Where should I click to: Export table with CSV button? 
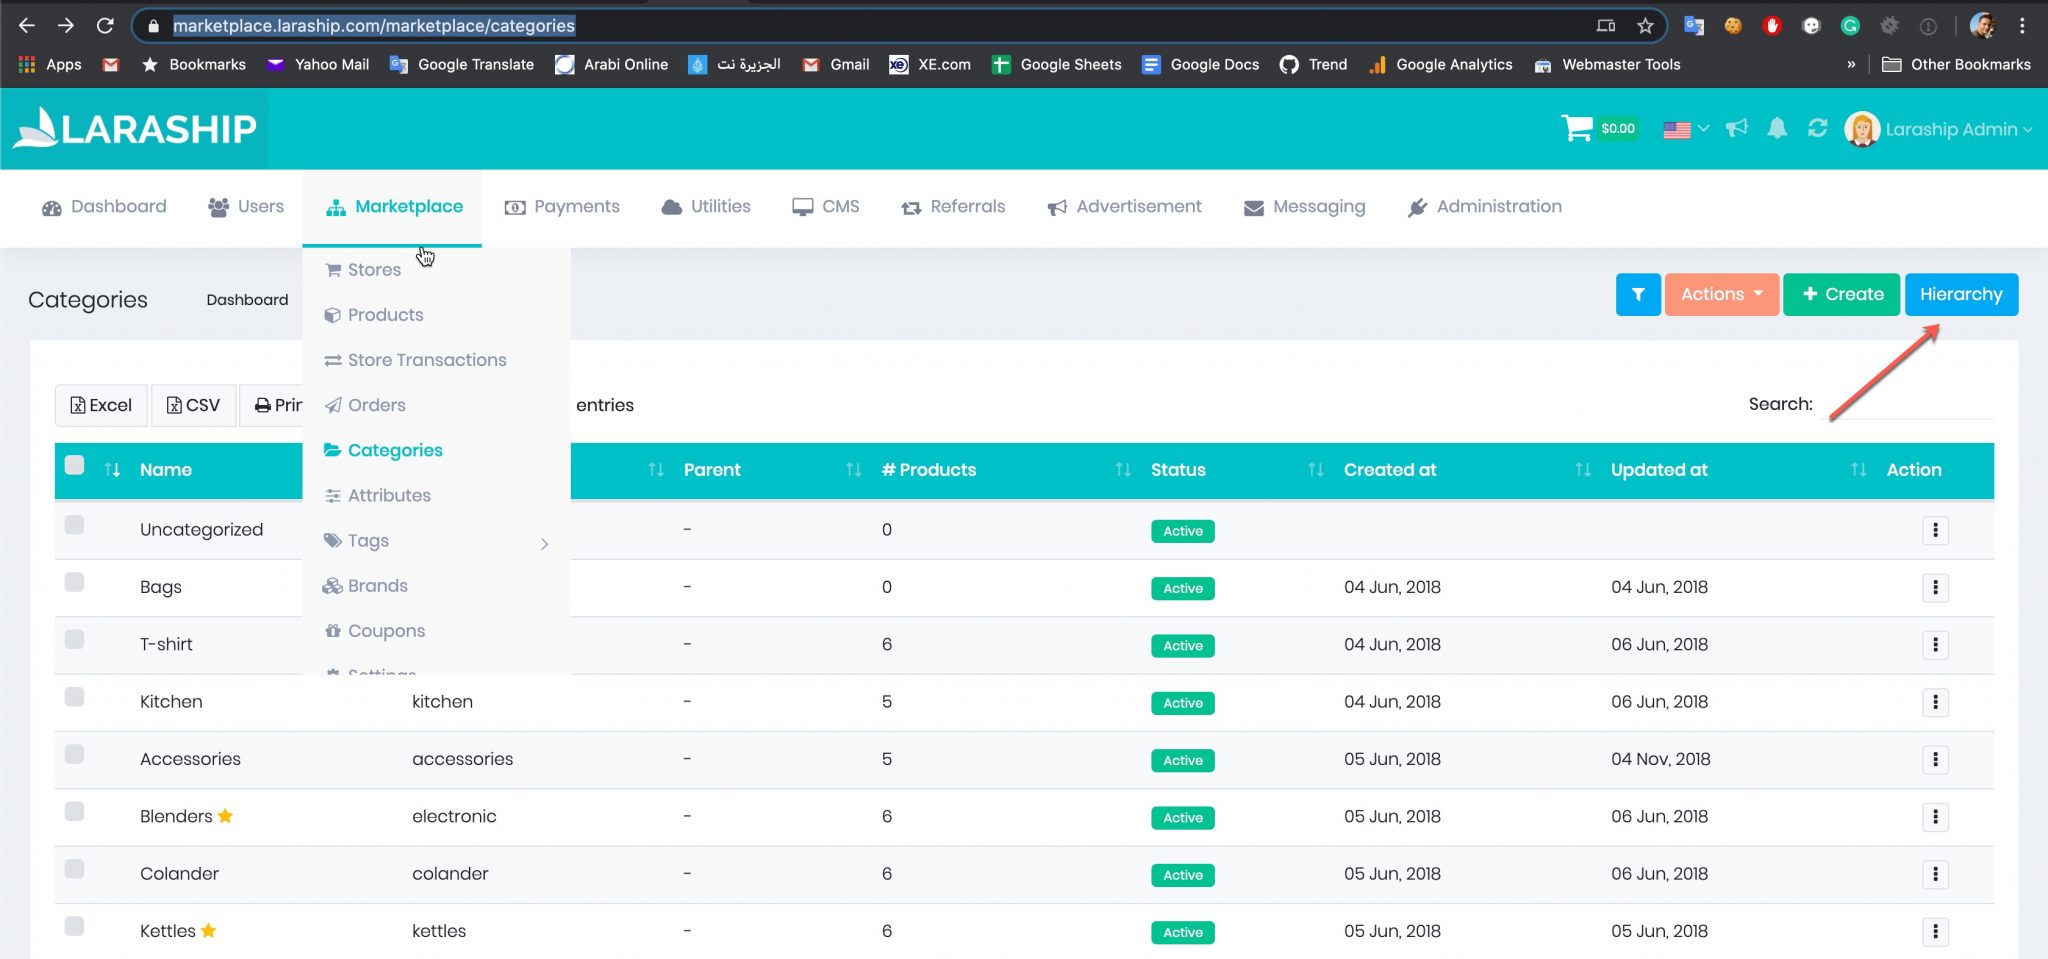[193, 405]
